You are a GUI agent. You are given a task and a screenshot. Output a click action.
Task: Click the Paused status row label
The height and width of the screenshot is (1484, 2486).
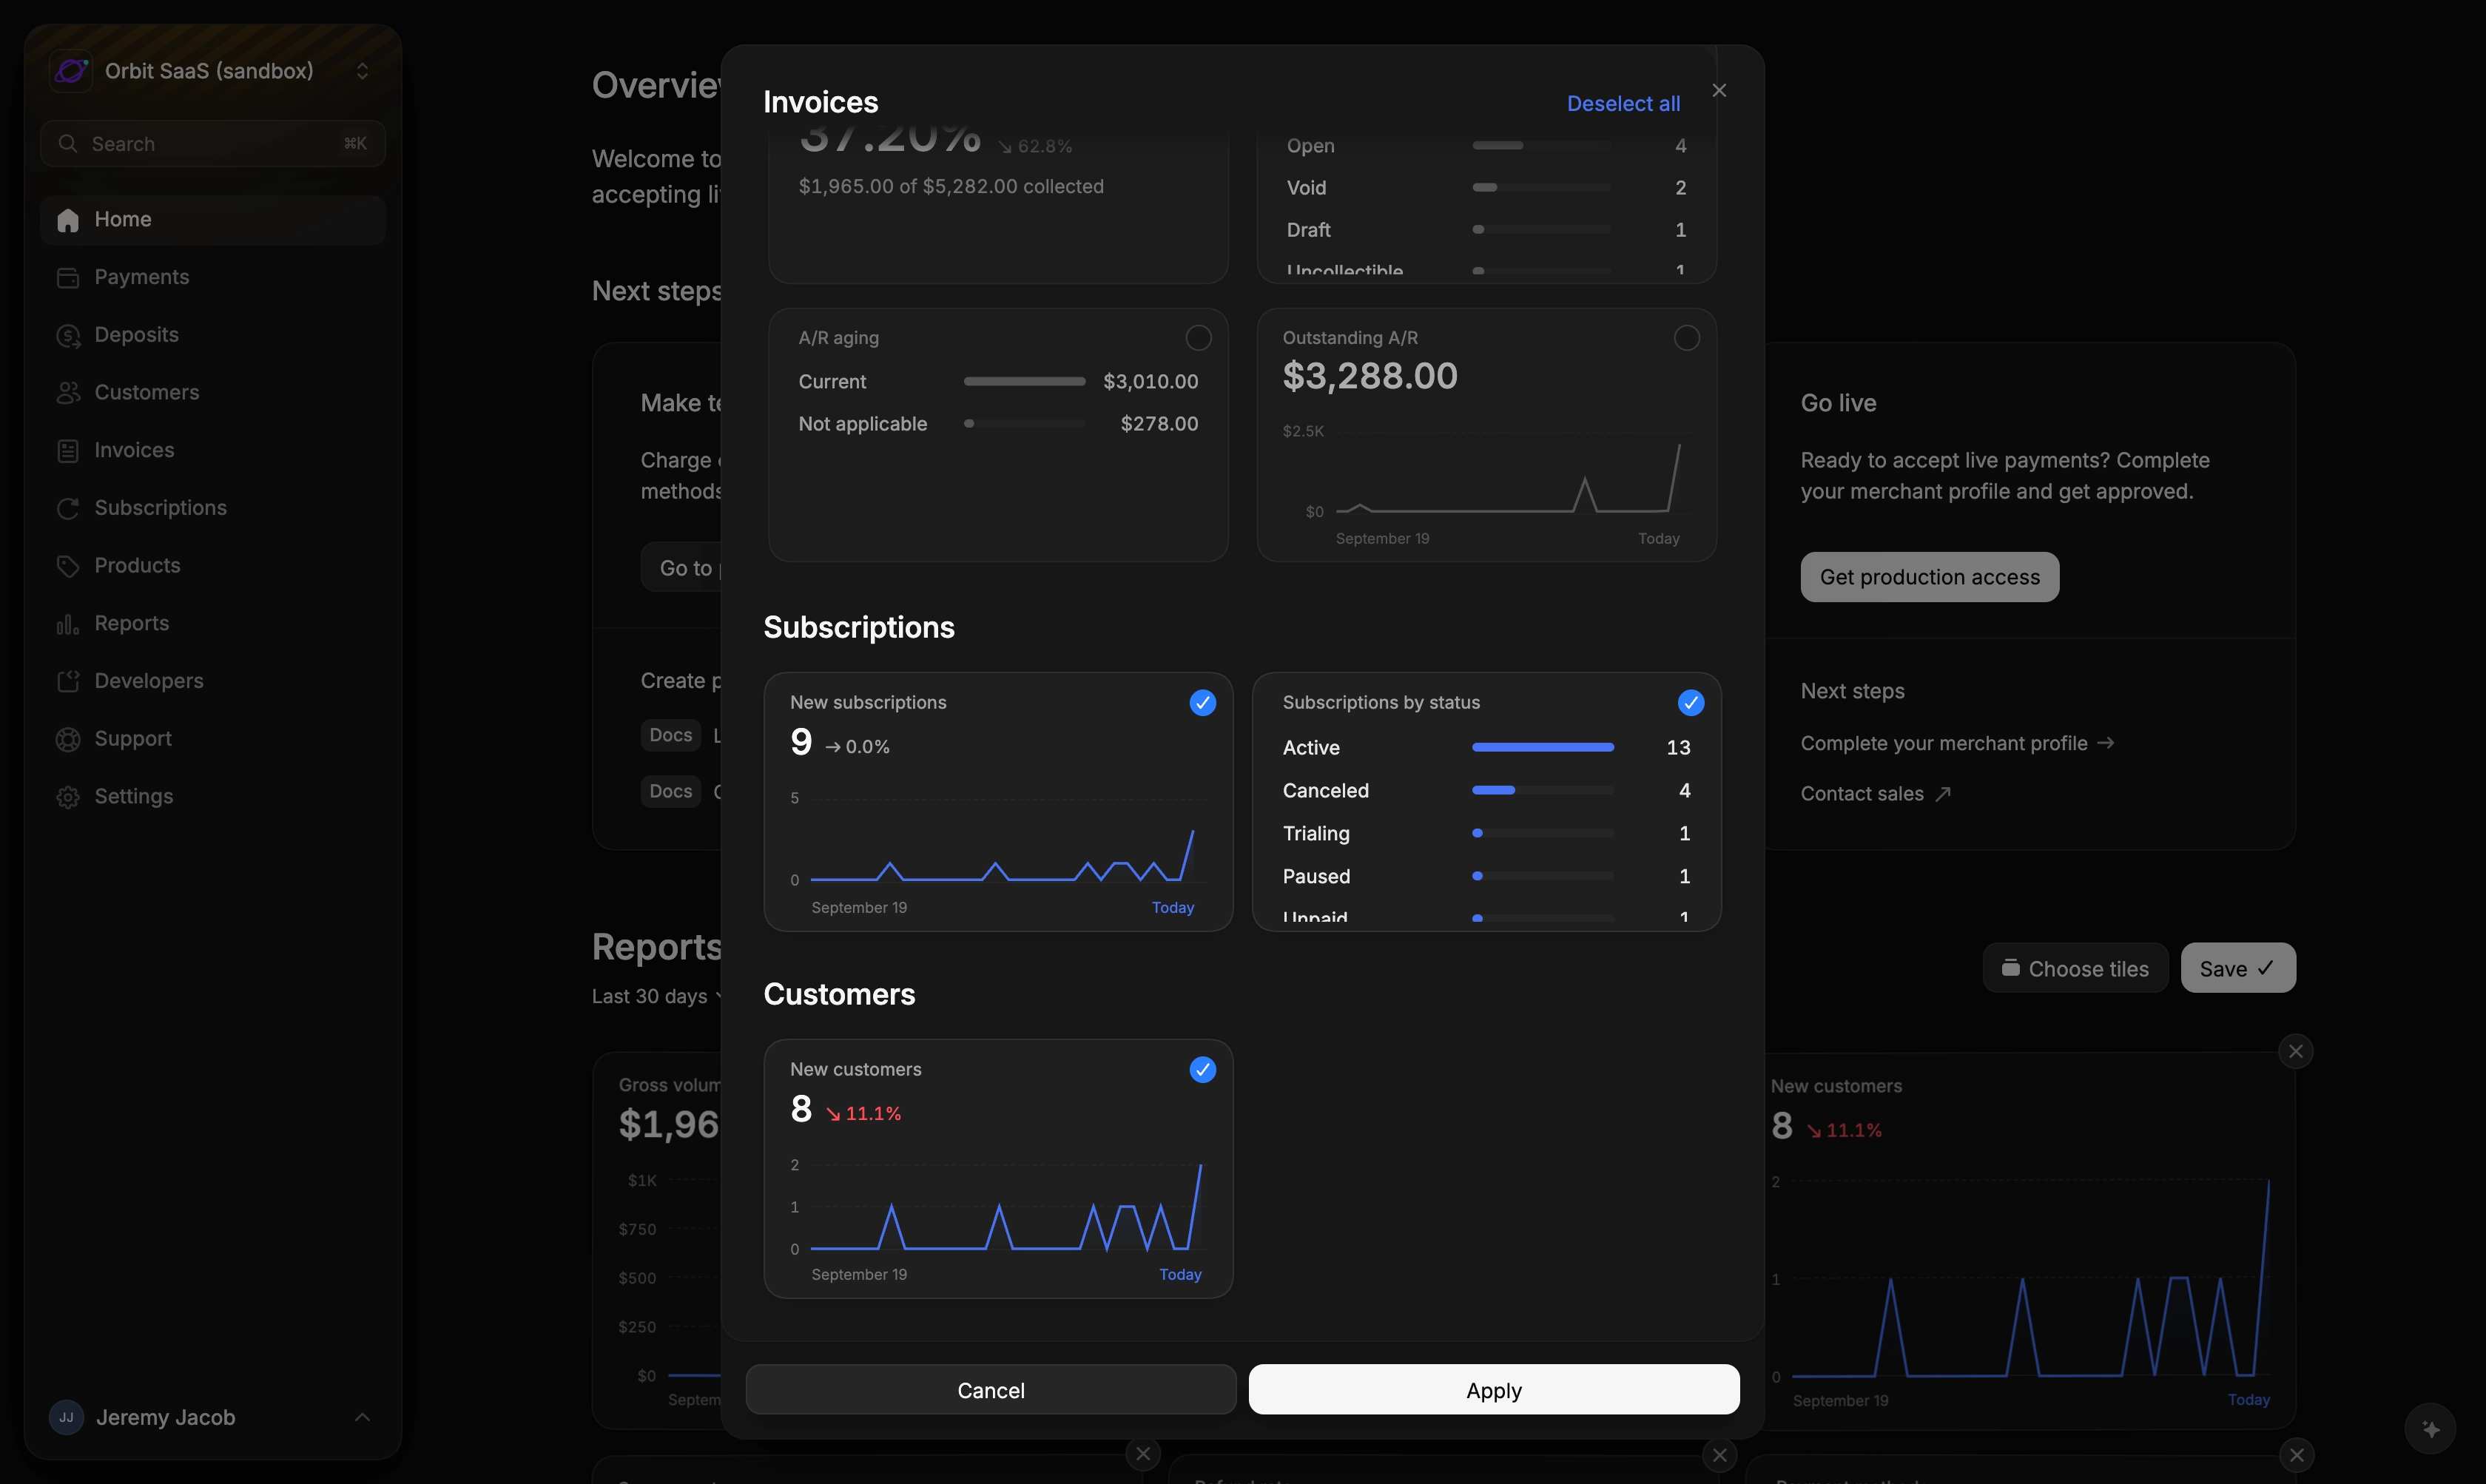[1316, 876]
